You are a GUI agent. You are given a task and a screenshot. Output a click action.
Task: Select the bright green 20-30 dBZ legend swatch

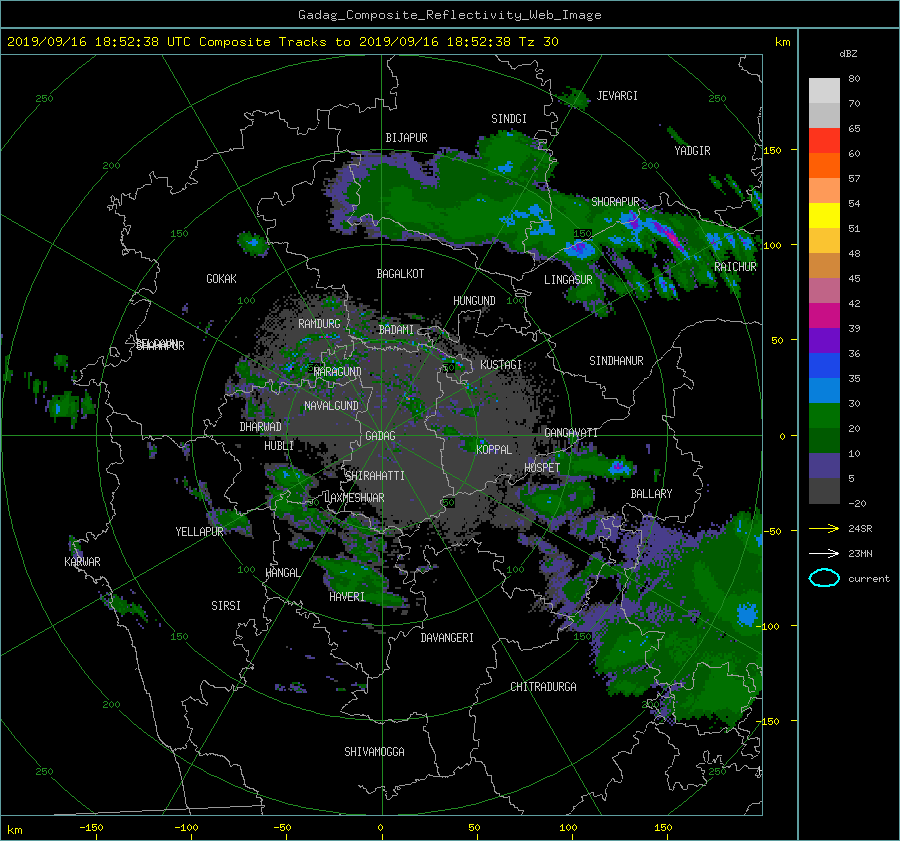[x=824, y=416]
